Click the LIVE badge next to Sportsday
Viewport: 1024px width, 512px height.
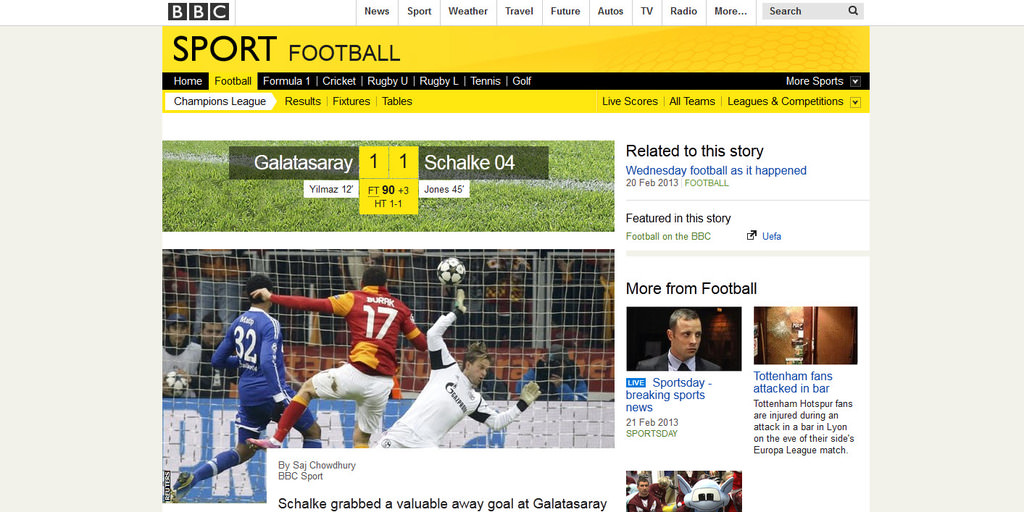[635, 383]
